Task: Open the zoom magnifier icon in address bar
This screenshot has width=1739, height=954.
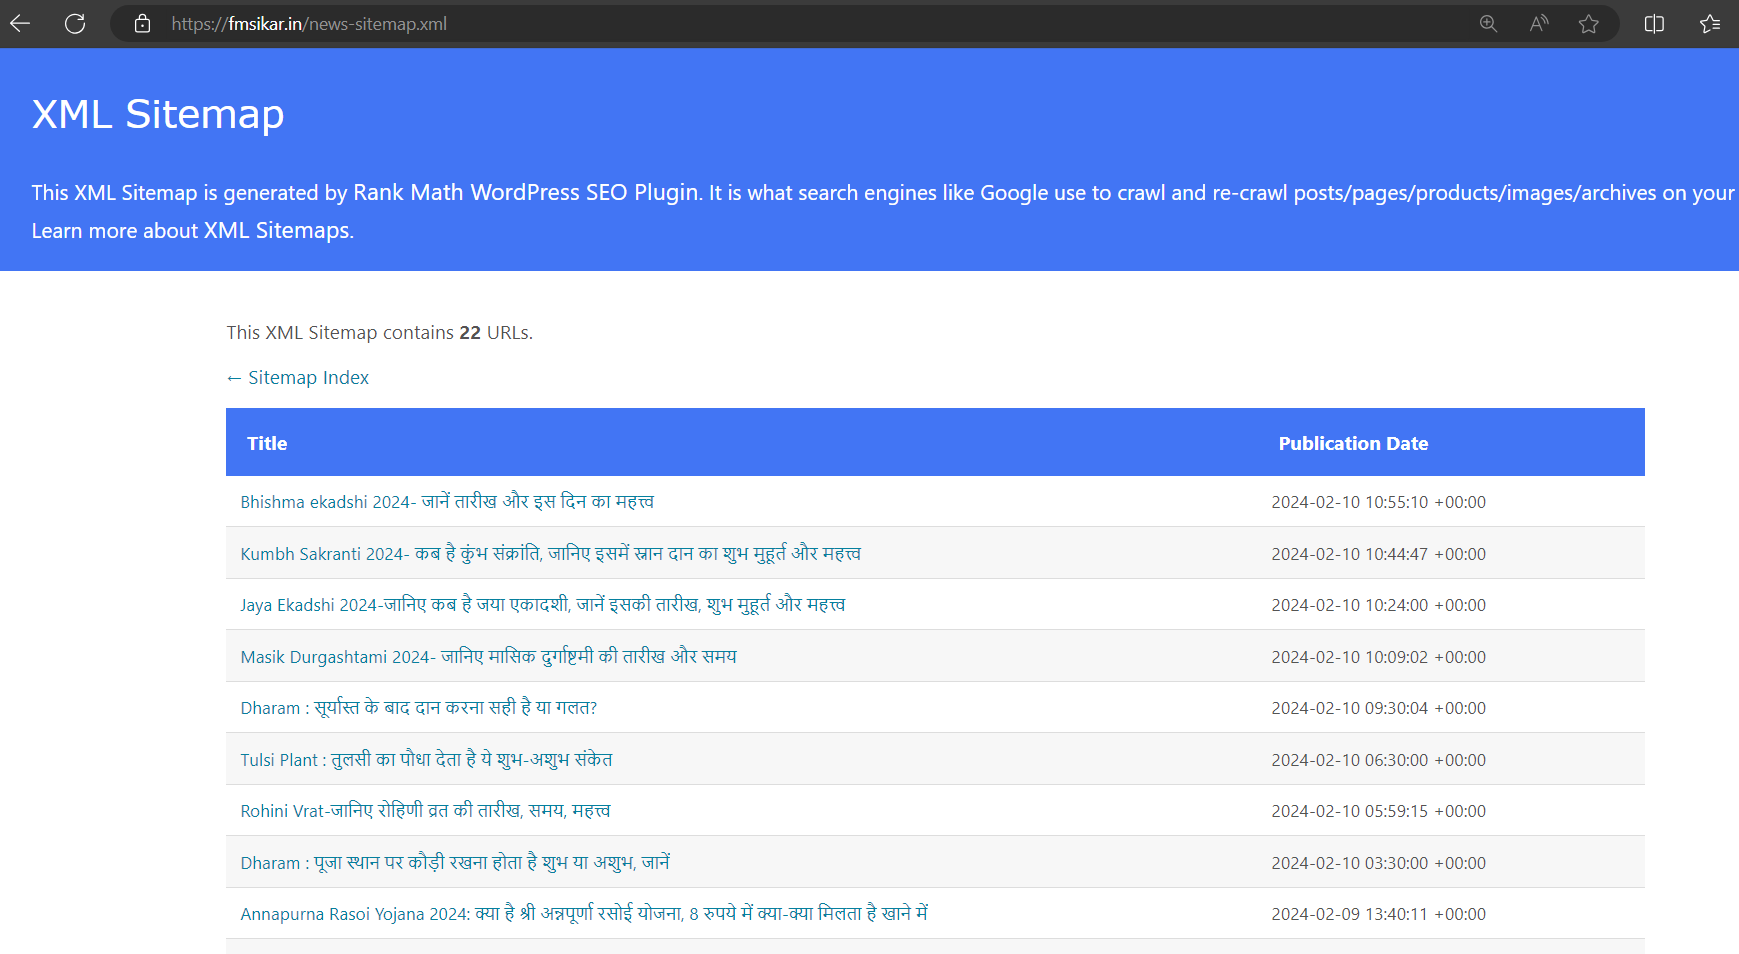Action: [x=1488, y=23]
